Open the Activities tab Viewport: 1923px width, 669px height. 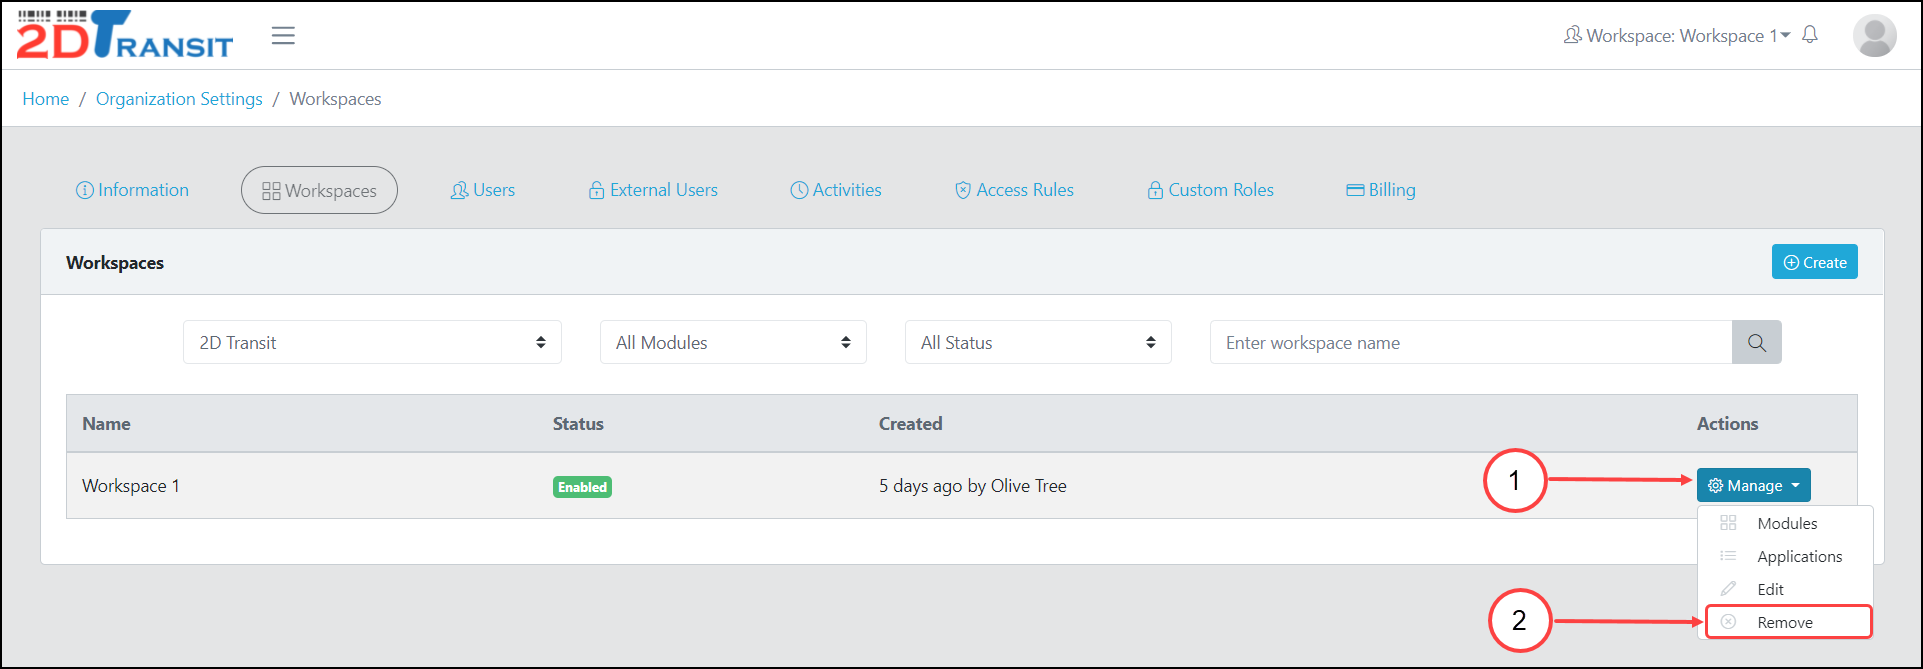836,190
